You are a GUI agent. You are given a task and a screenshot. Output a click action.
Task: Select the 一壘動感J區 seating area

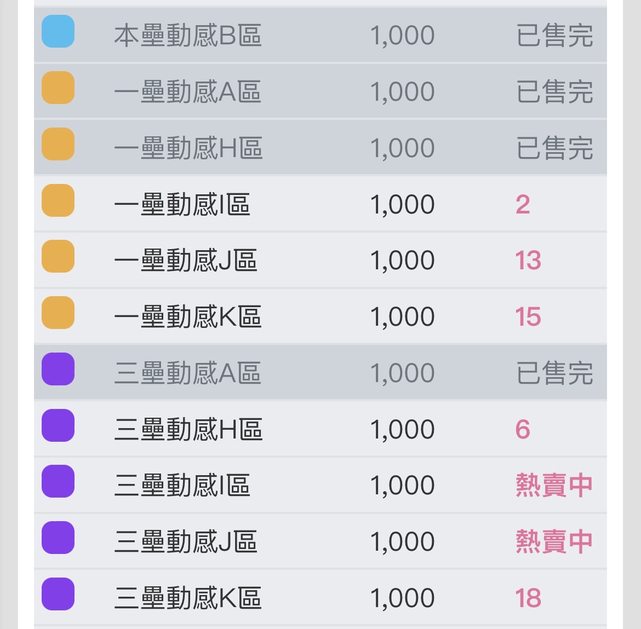185,261
